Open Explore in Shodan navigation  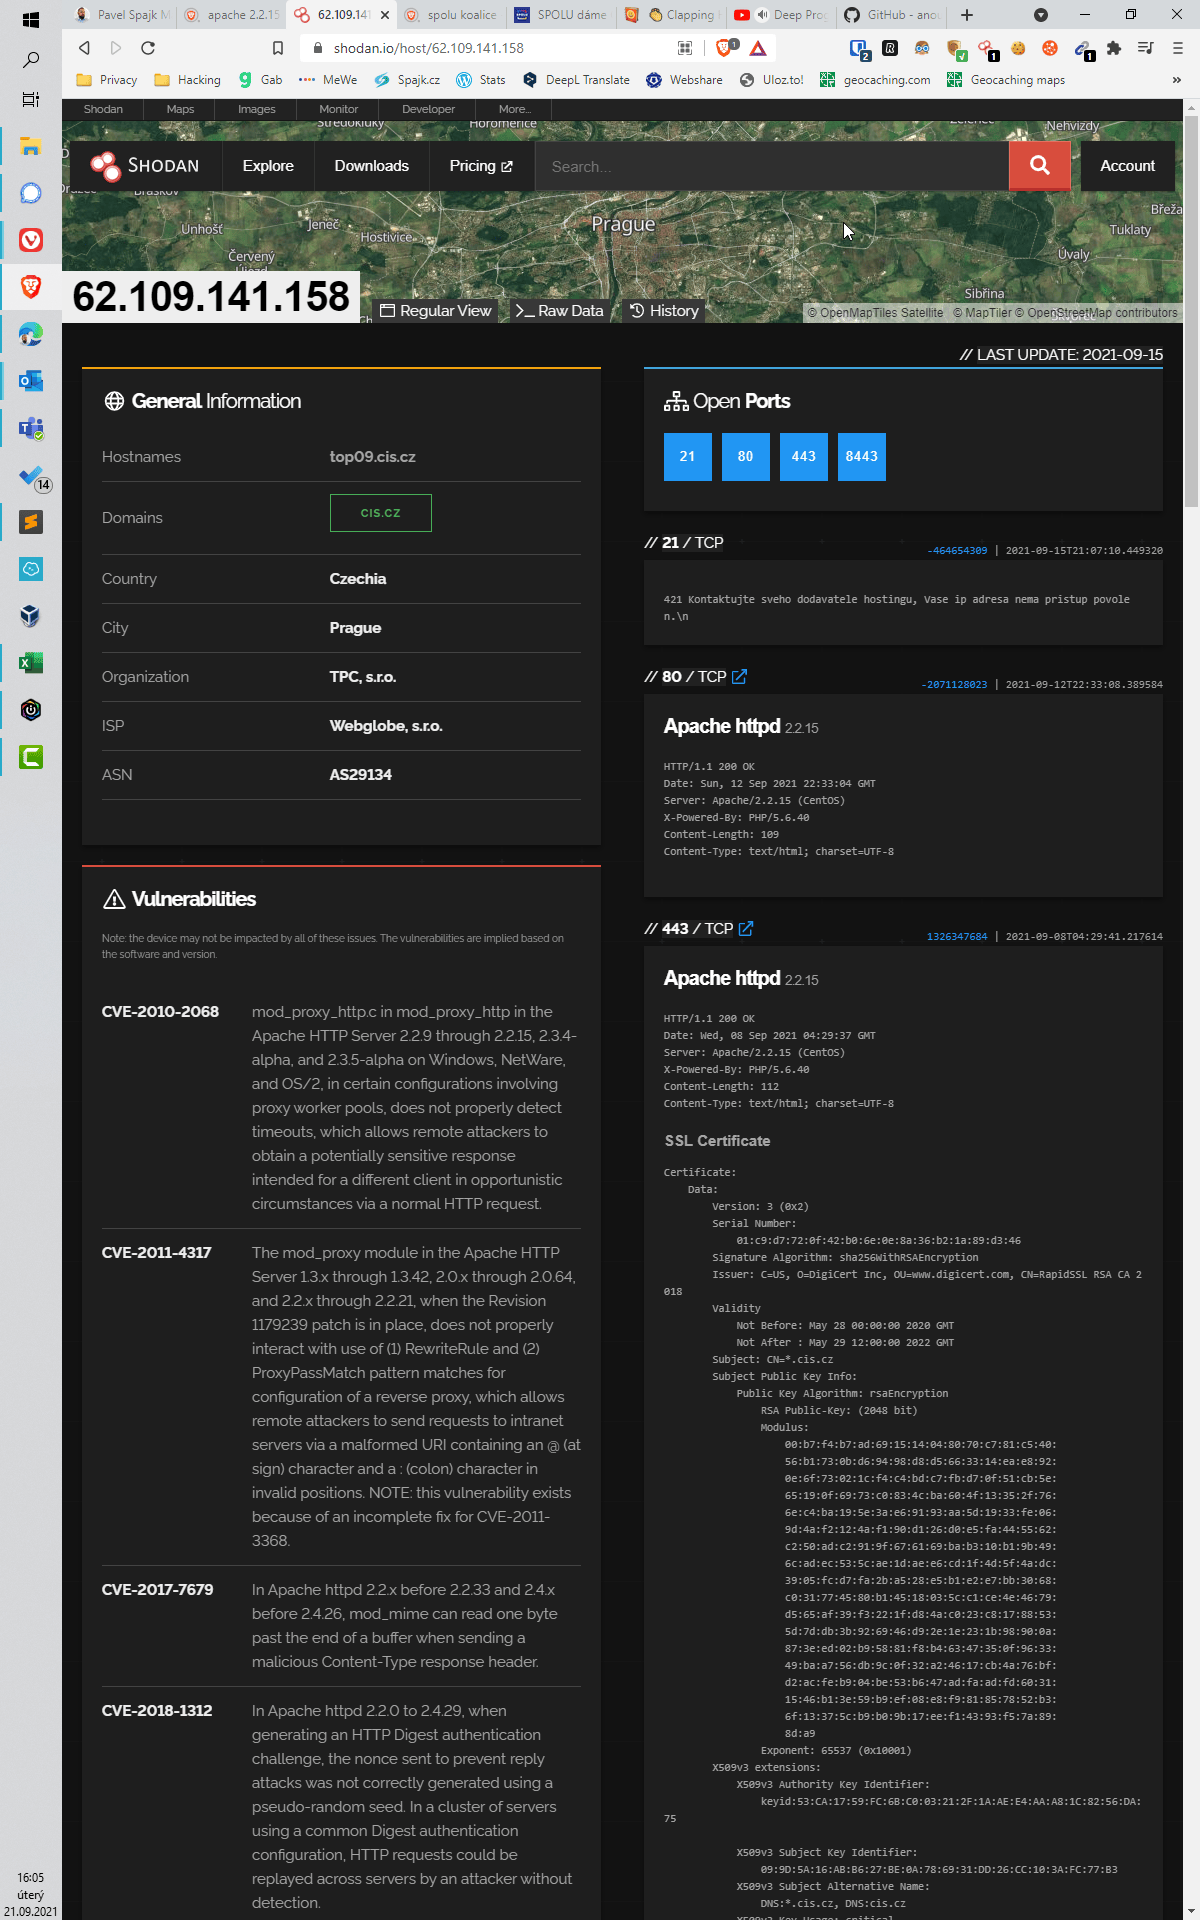(268, 166)
